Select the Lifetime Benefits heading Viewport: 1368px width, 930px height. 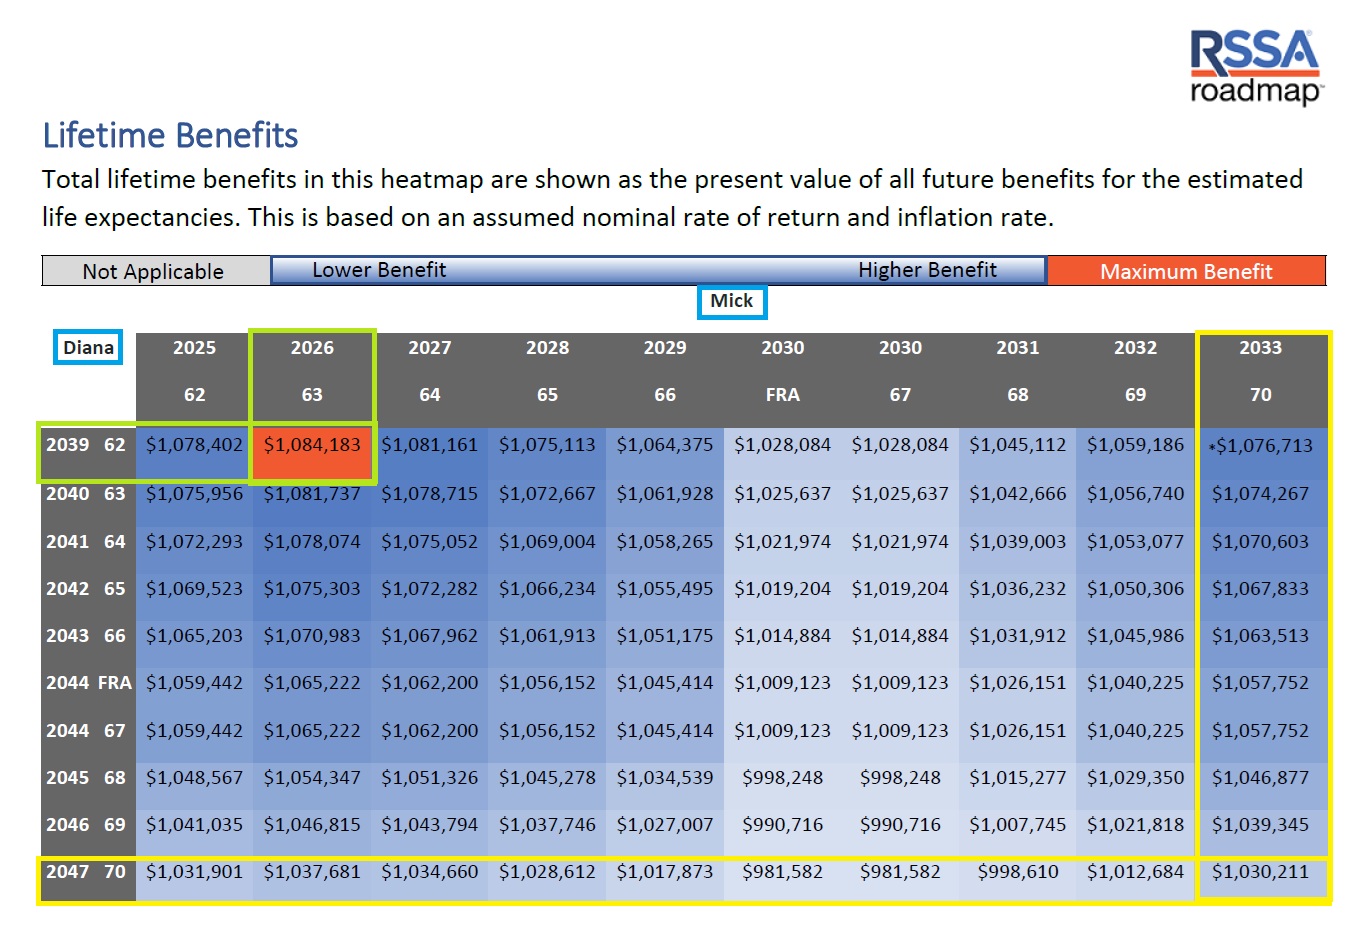(x=170, y=135)
